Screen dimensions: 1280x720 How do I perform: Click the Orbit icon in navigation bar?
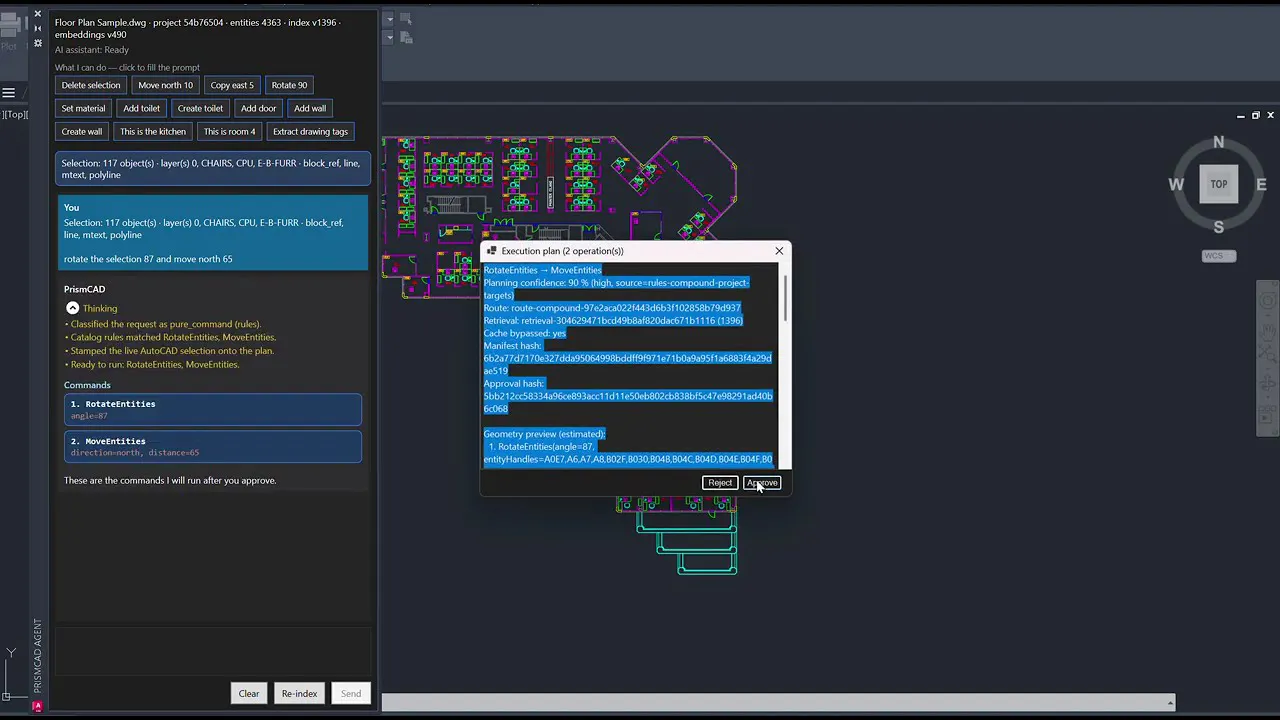tap(1268, 383)
